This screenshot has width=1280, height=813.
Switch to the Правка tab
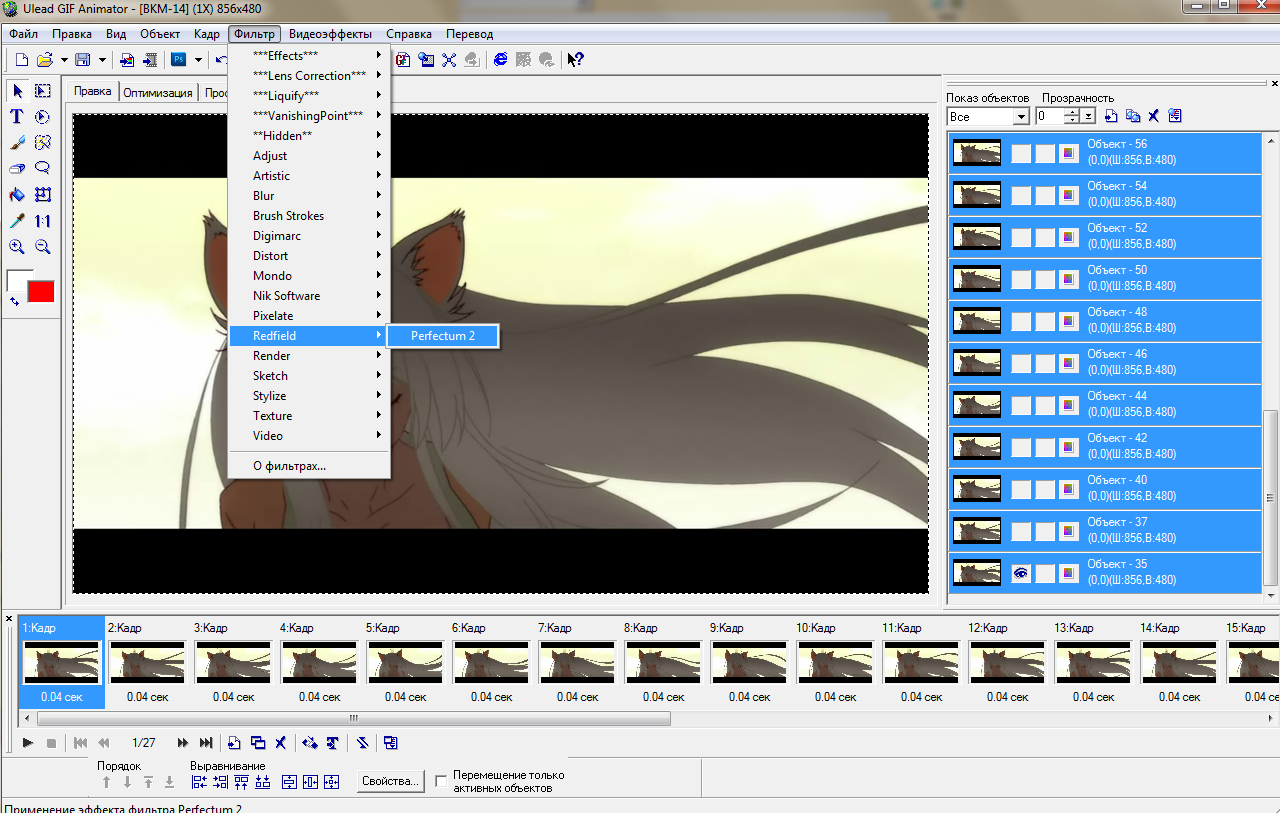tap(93, 91)
